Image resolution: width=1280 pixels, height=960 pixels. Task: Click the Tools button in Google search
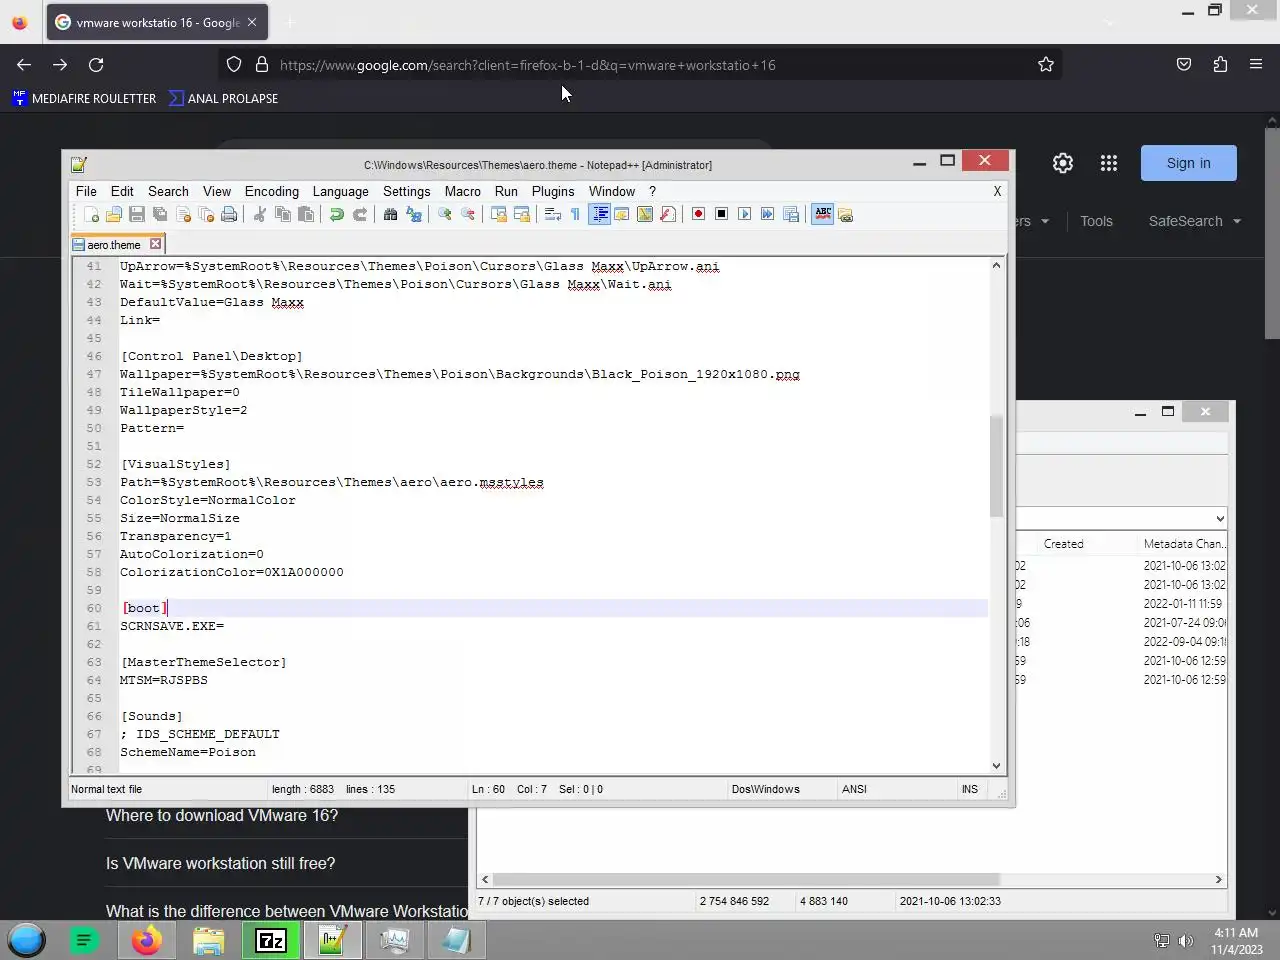(1096, 221)
